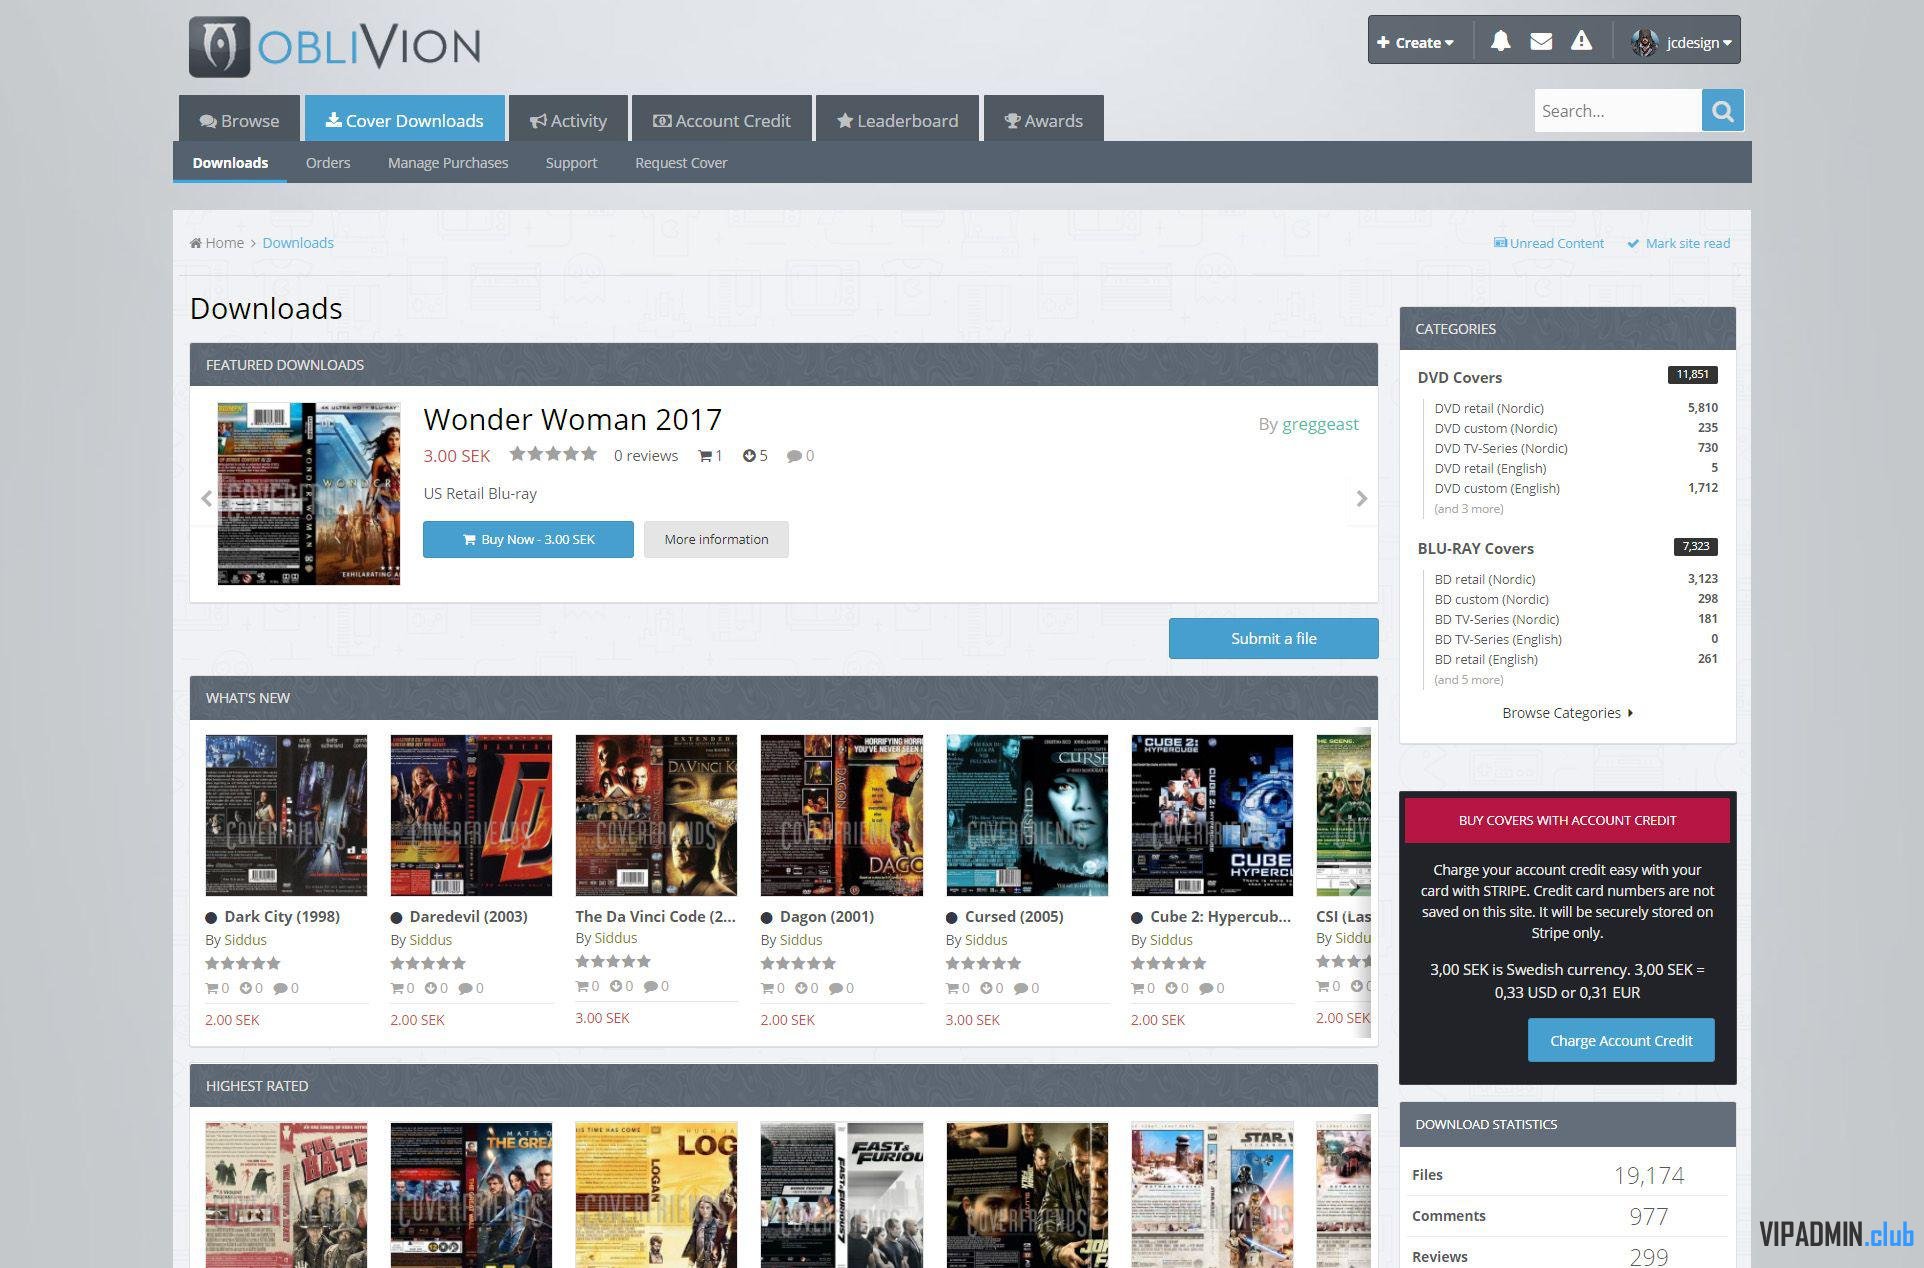Switch to the Activity tab

568,119
